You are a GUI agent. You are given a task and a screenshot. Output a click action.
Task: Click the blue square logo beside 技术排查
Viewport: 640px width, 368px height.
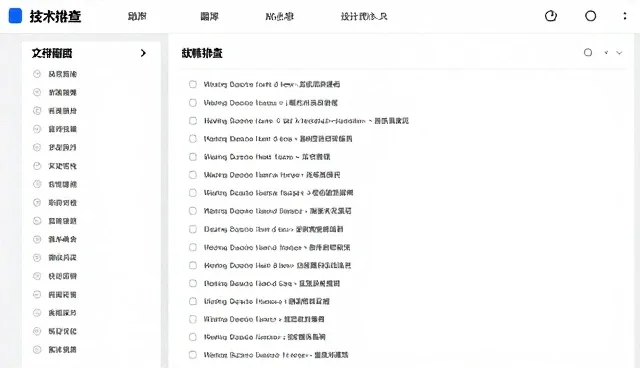pos(16,16)
